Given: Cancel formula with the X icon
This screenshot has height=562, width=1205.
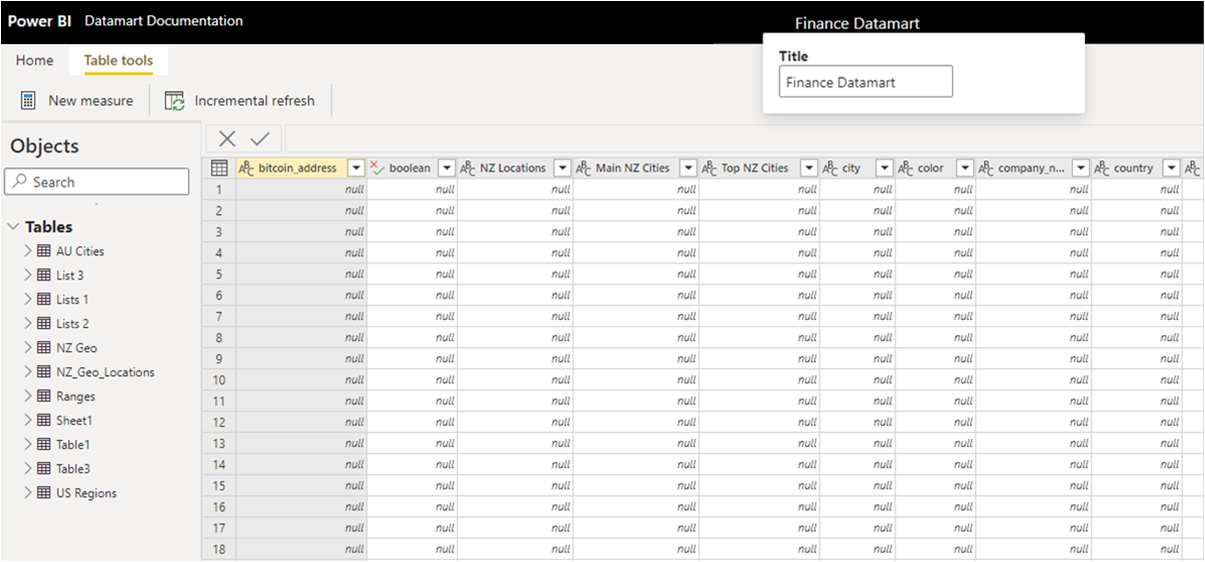Looking at the screenshot, I should pos(228,139).
